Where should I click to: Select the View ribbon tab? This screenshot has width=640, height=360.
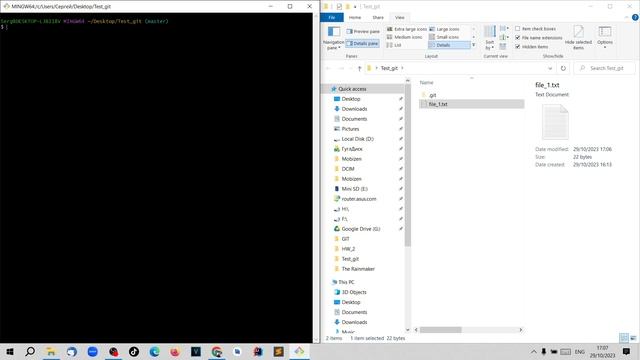coord(400,18)
